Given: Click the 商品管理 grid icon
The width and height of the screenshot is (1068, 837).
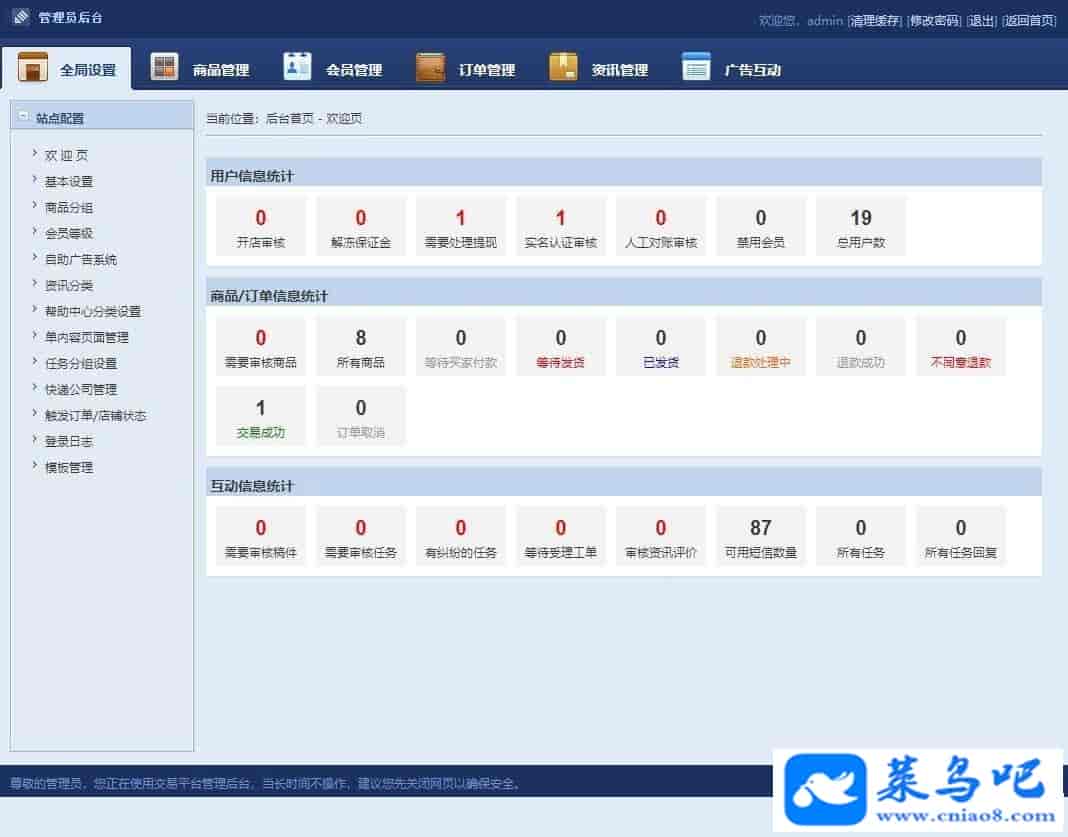Looking at the screenshot, I should [164, 67].
